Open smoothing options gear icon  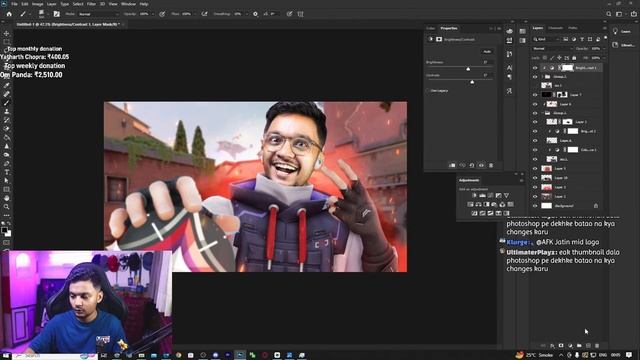pos(255,14)
